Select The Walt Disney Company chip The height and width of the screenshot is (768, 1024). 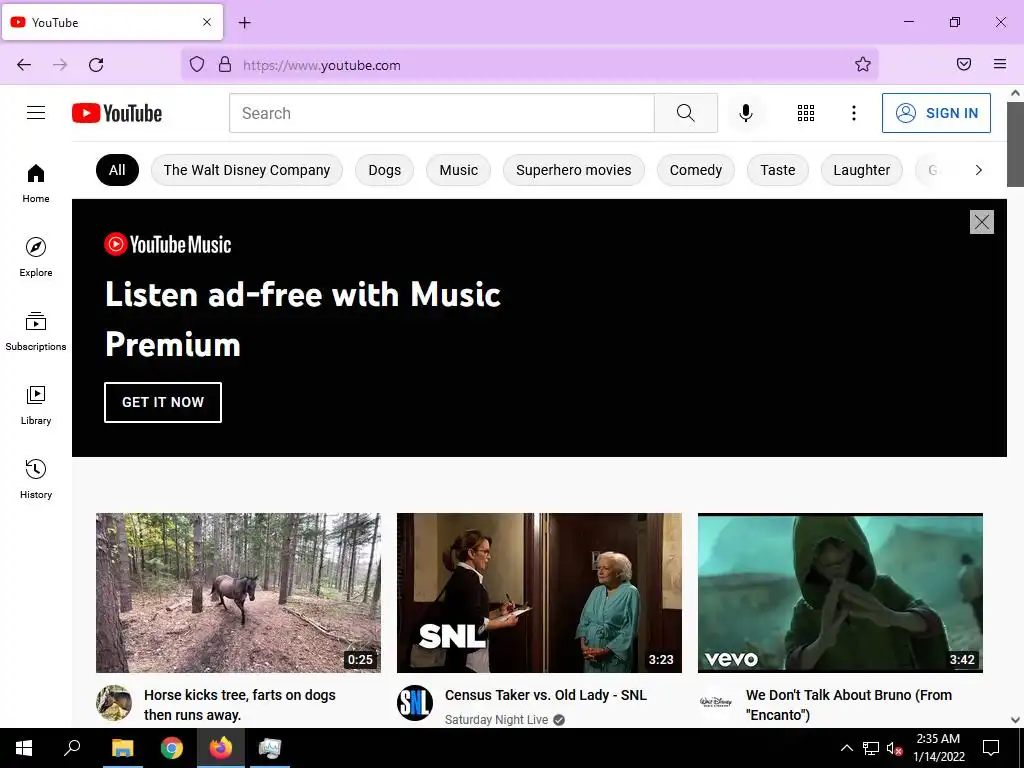[x=247, y=170]
